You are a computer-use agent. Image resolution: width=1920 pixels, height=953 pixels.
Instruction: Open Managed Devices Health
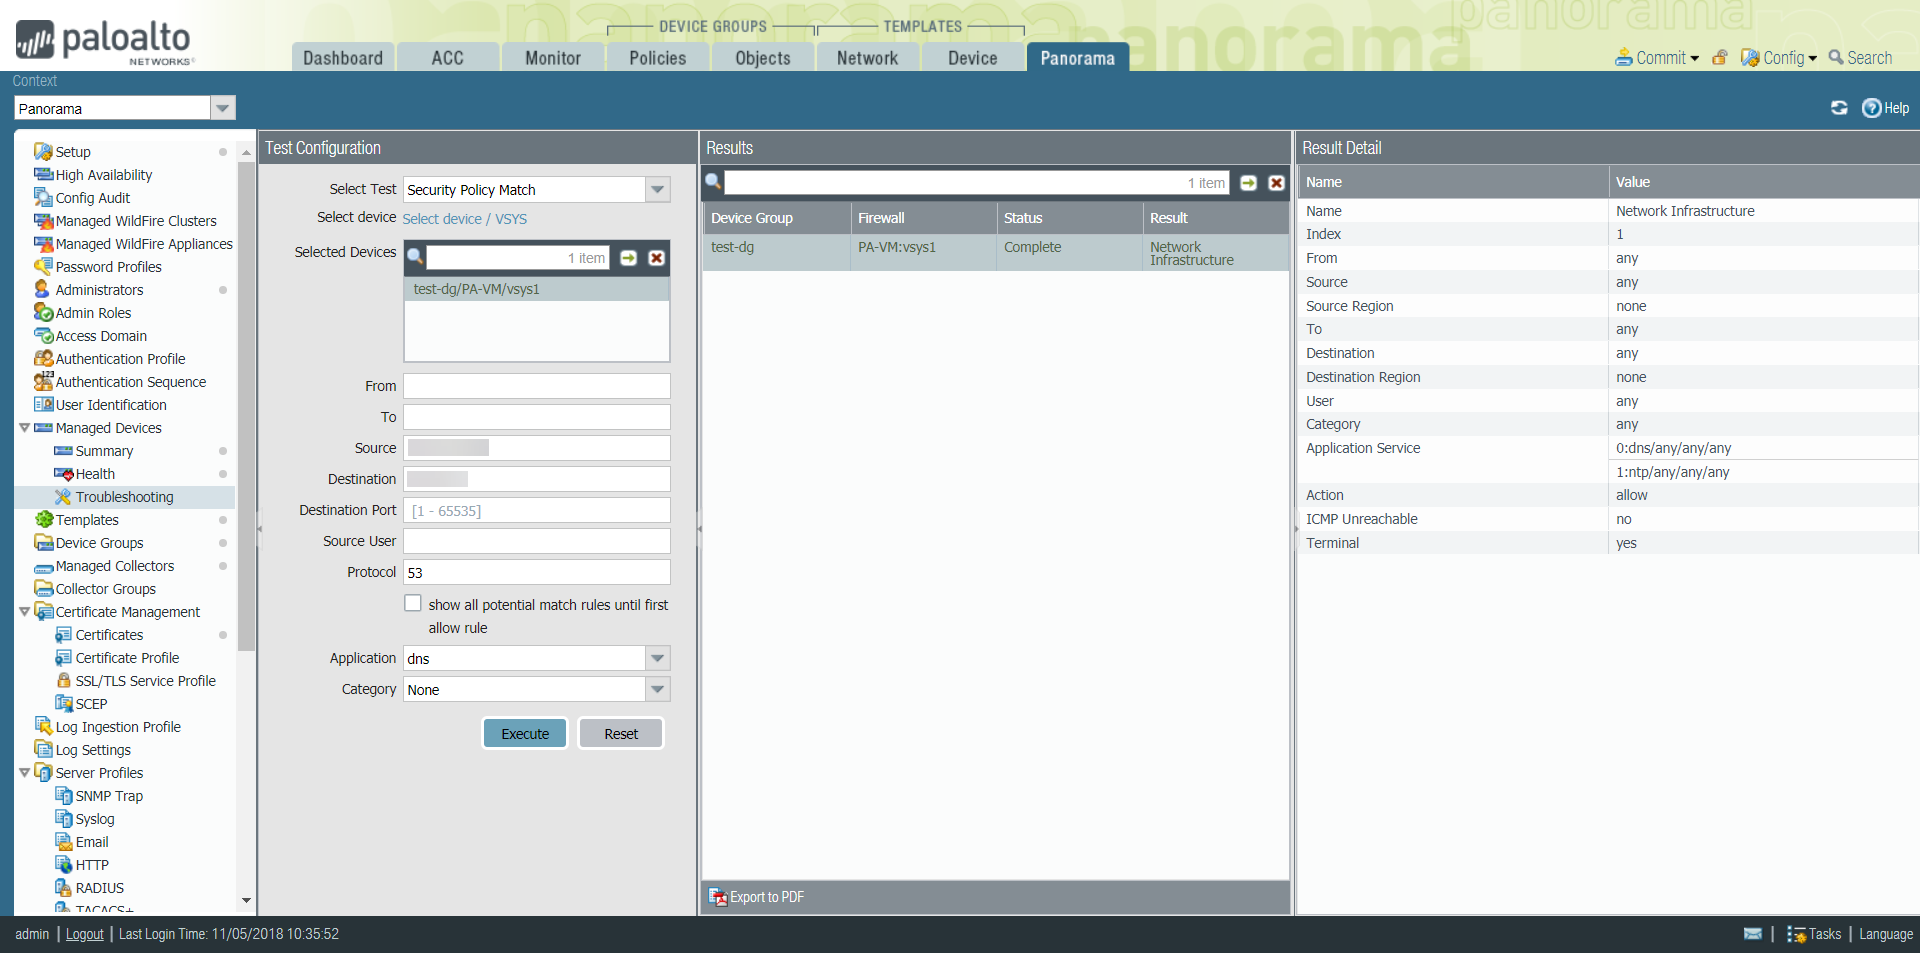[x=95, y=474]
